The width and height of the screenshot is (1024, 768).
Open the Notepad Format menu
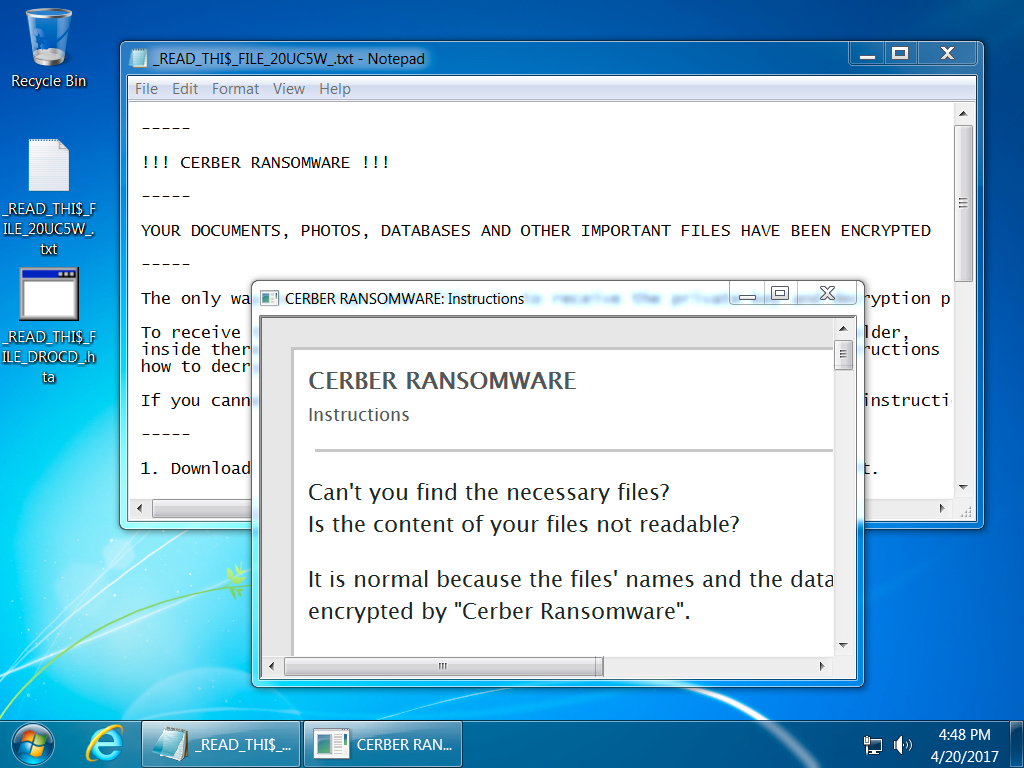pyautogui.click(x=235, y=89)
